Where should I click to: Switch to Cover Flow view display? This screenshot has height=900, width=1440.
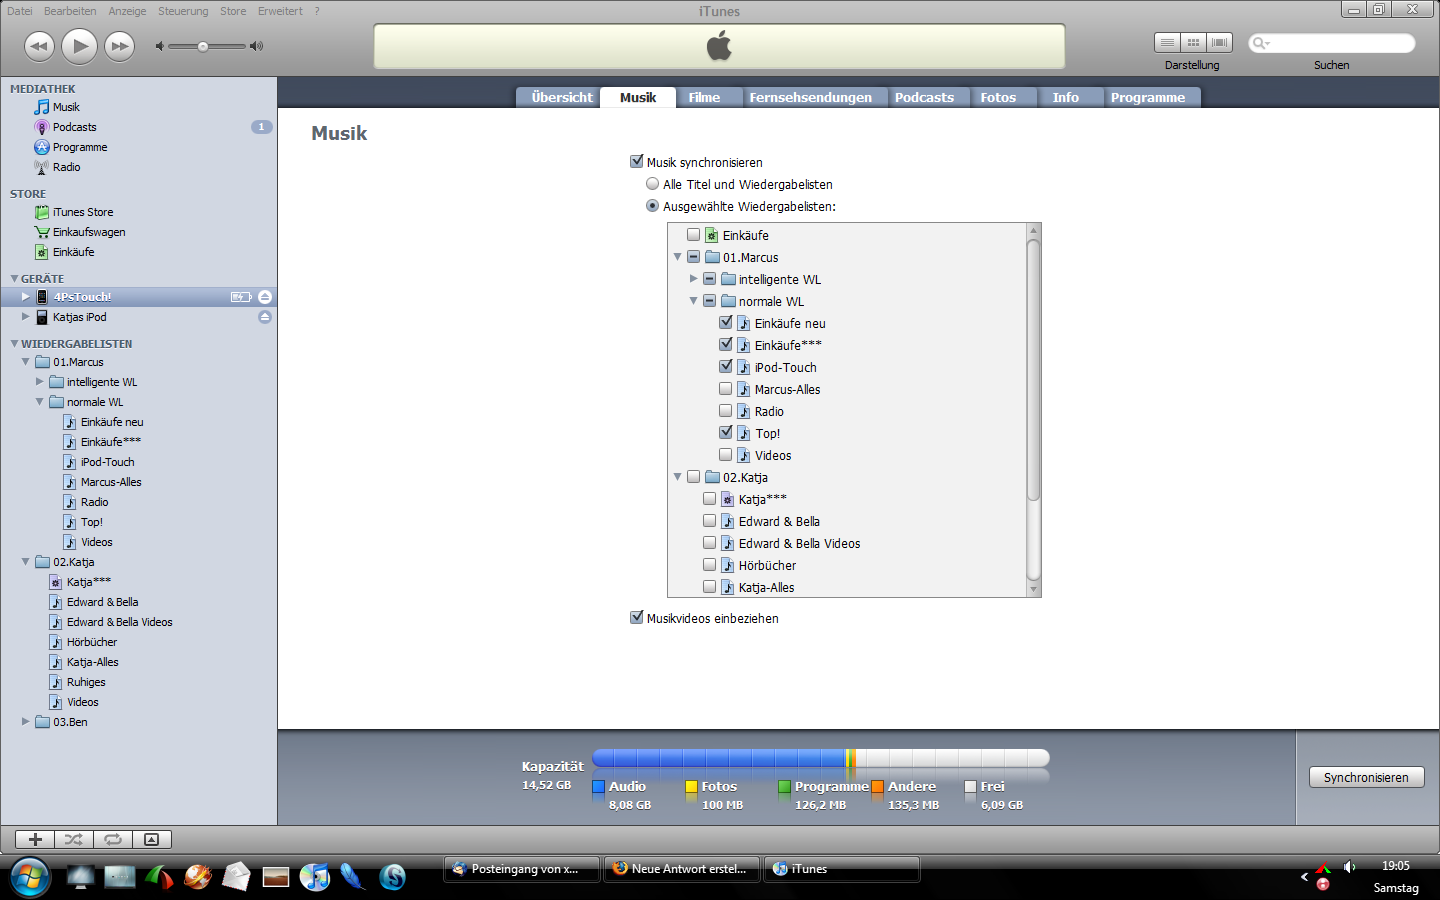tap(1219, 43)
